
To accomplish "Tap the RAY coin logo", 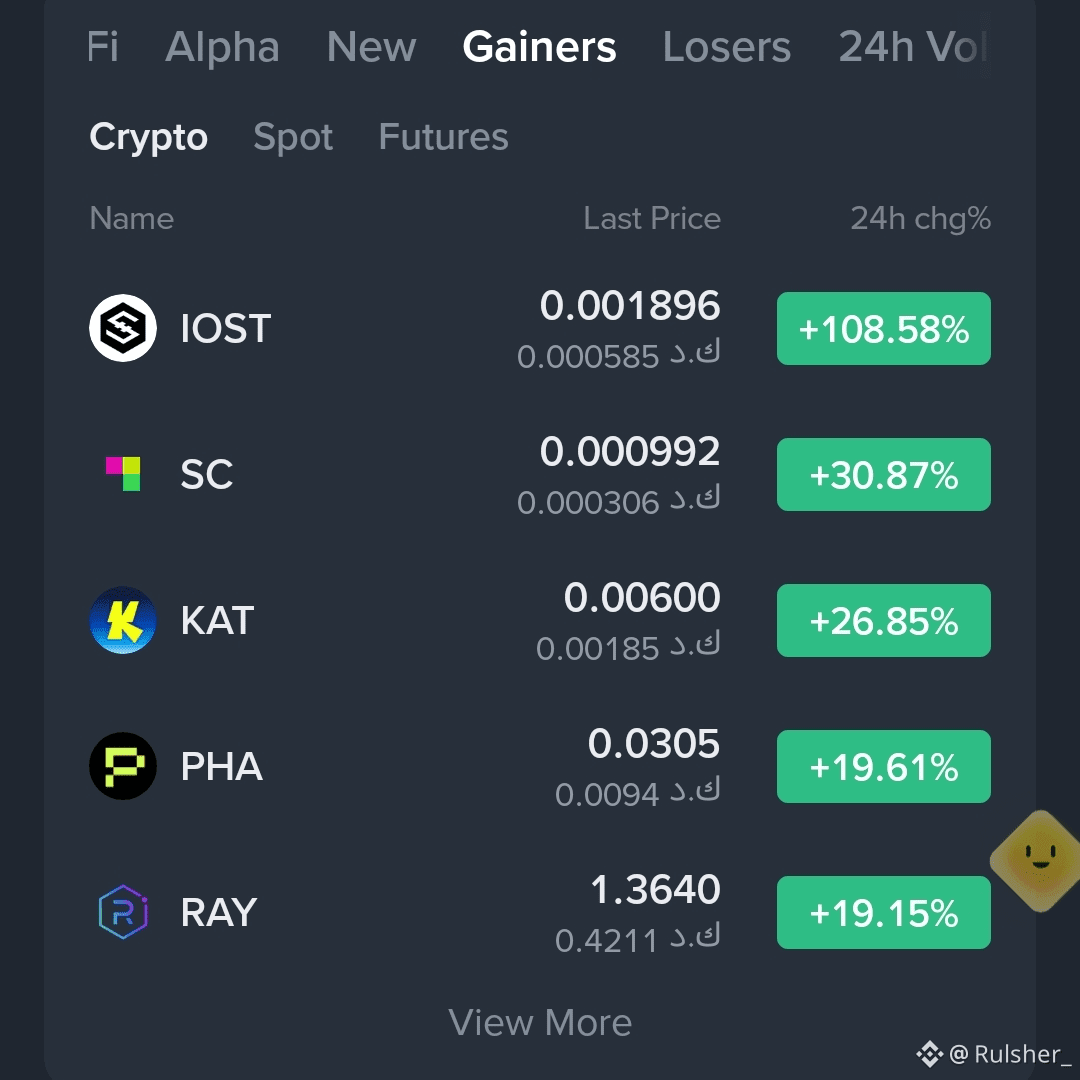I will click(123, 912).
